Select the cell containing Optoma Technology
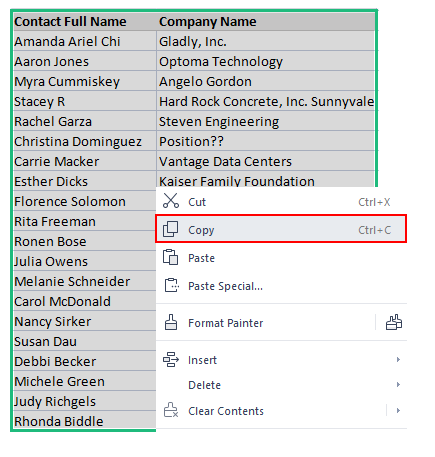 [x=266, y=61]
